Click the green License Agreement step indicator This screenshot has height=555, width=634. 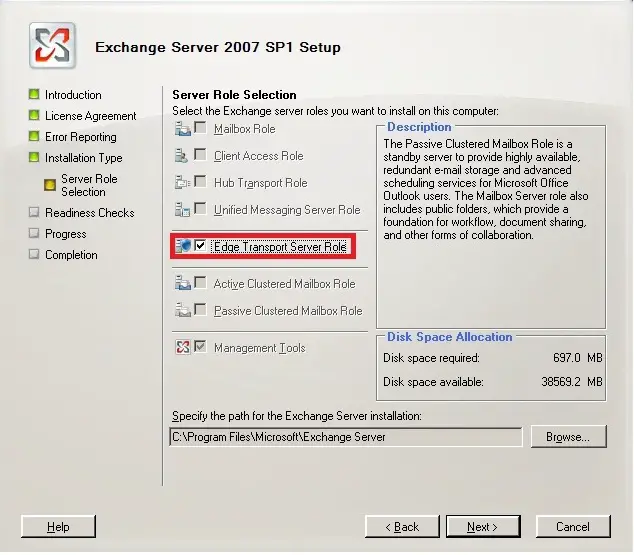tap(34, 115)
